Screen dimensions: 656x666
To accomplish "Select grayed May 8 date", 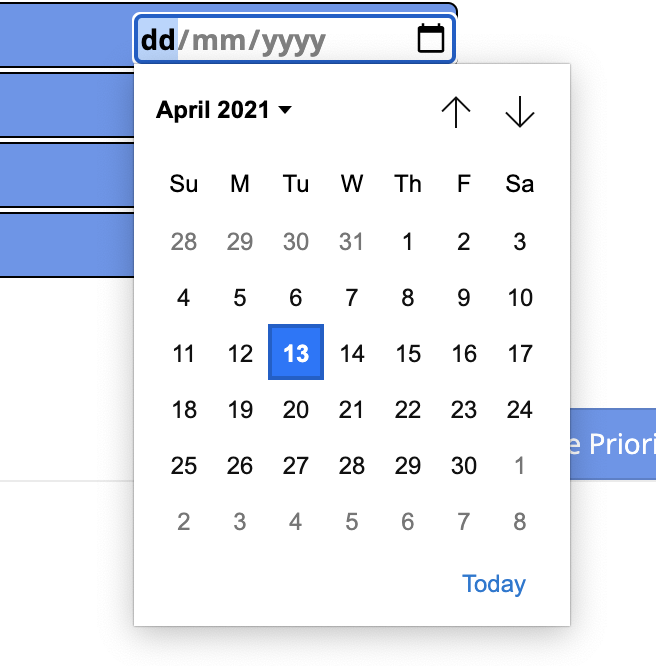I will pyautogui.click(x=520, y=522).
